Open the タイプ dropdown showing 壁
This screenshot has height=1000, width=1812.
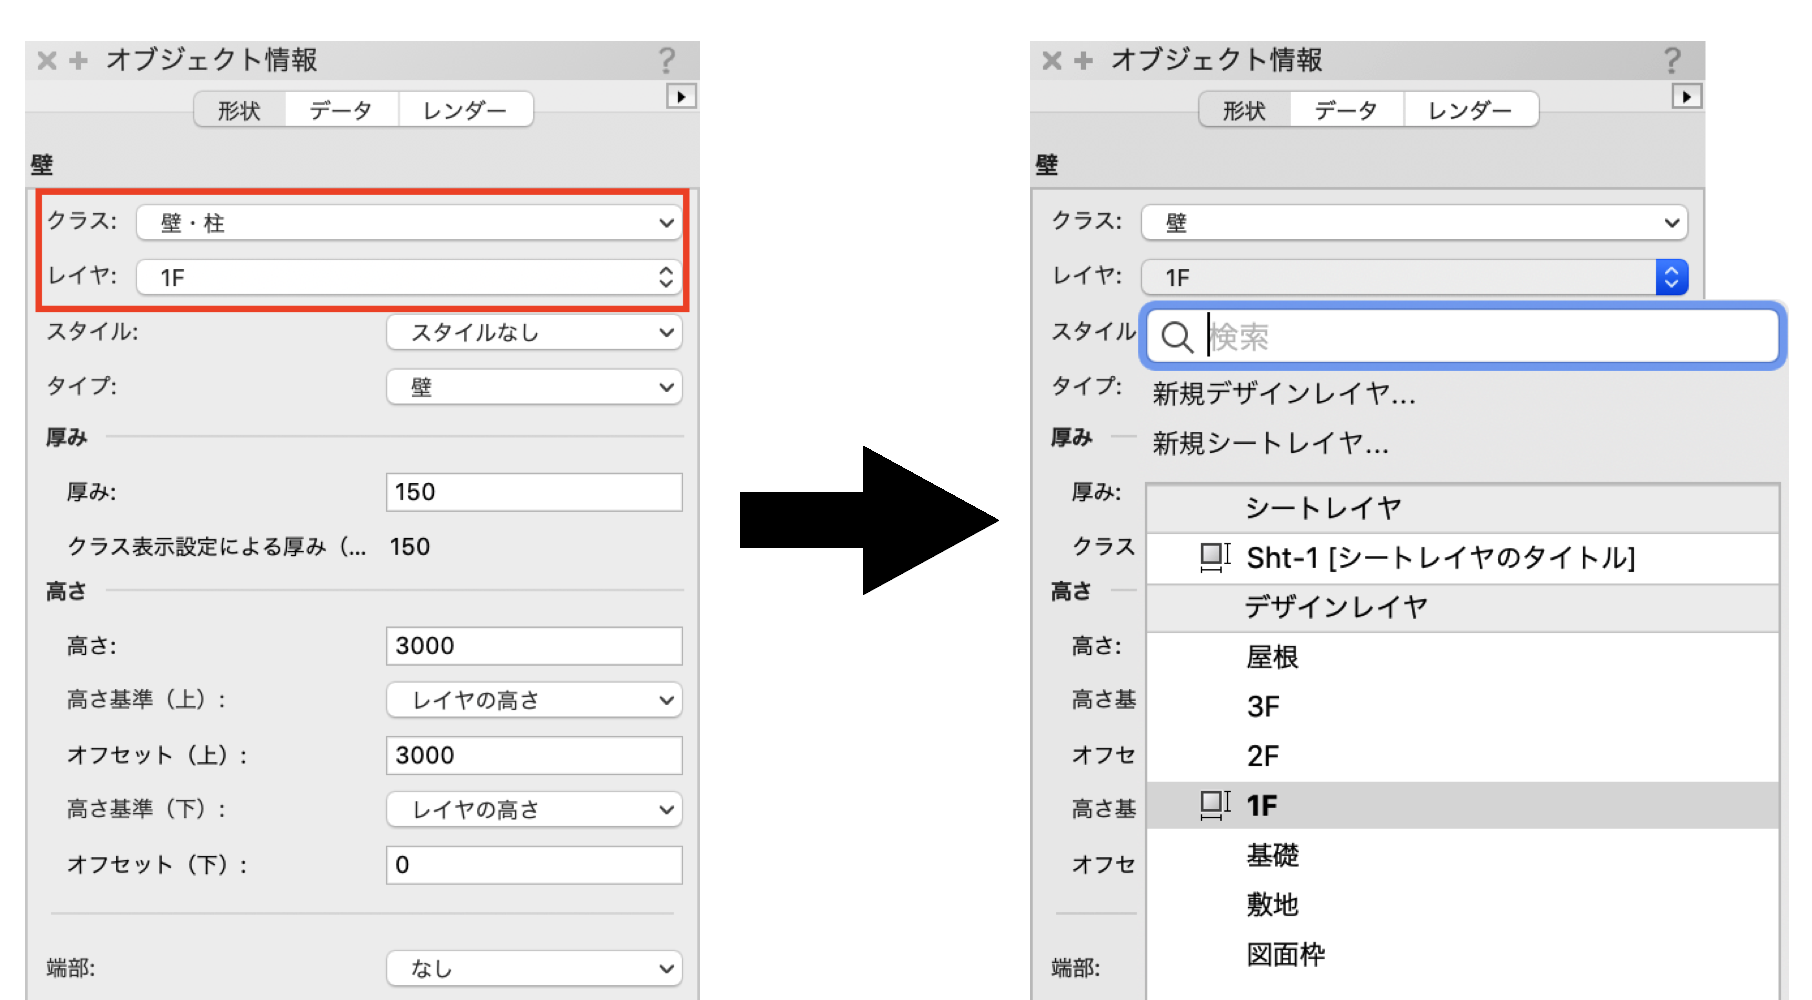pos(534,387)
